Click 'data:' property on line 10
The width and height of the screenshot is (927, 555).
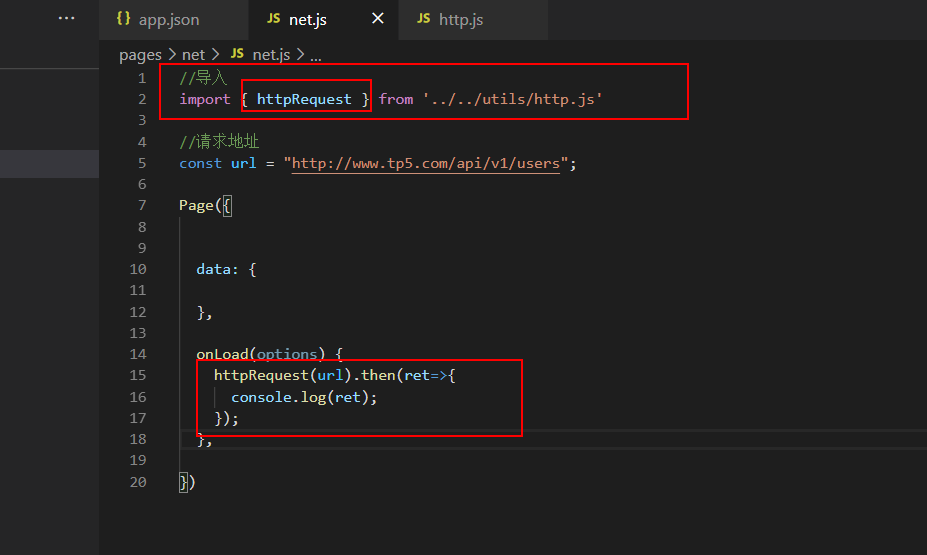point(217,270)
